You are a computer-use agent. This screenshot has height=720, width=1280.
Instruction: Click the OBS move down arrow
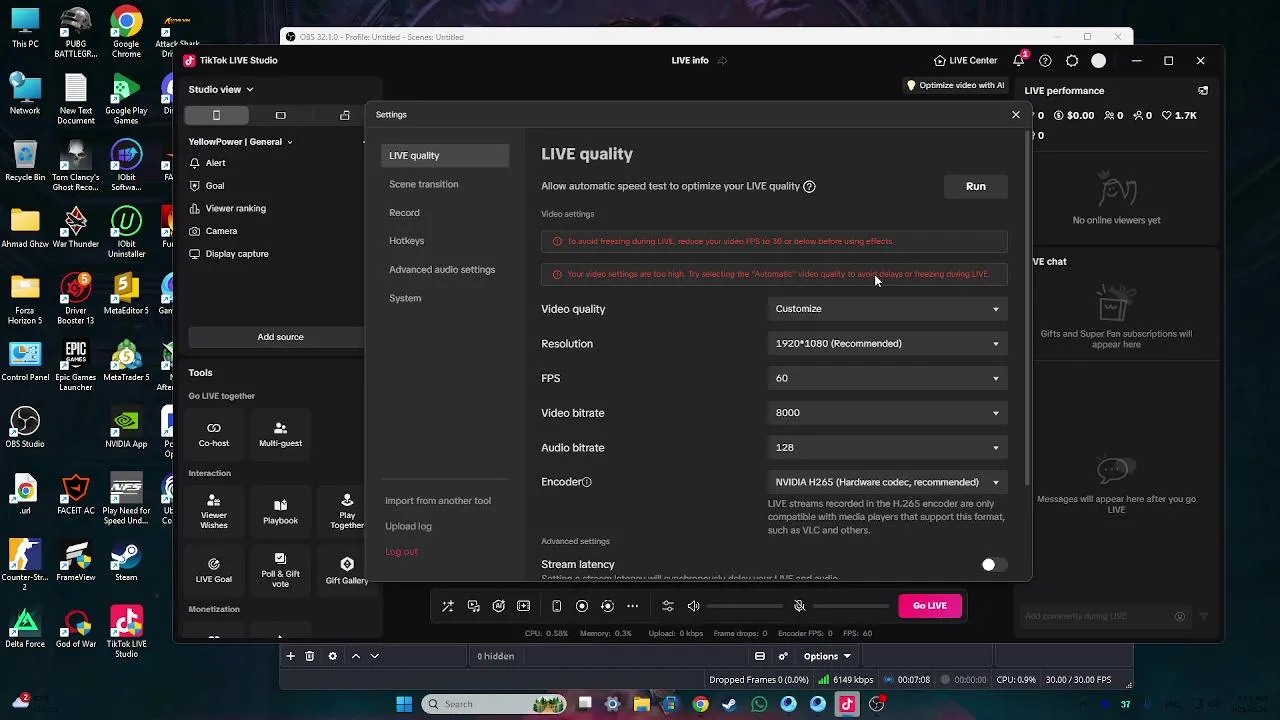[374, 656]
